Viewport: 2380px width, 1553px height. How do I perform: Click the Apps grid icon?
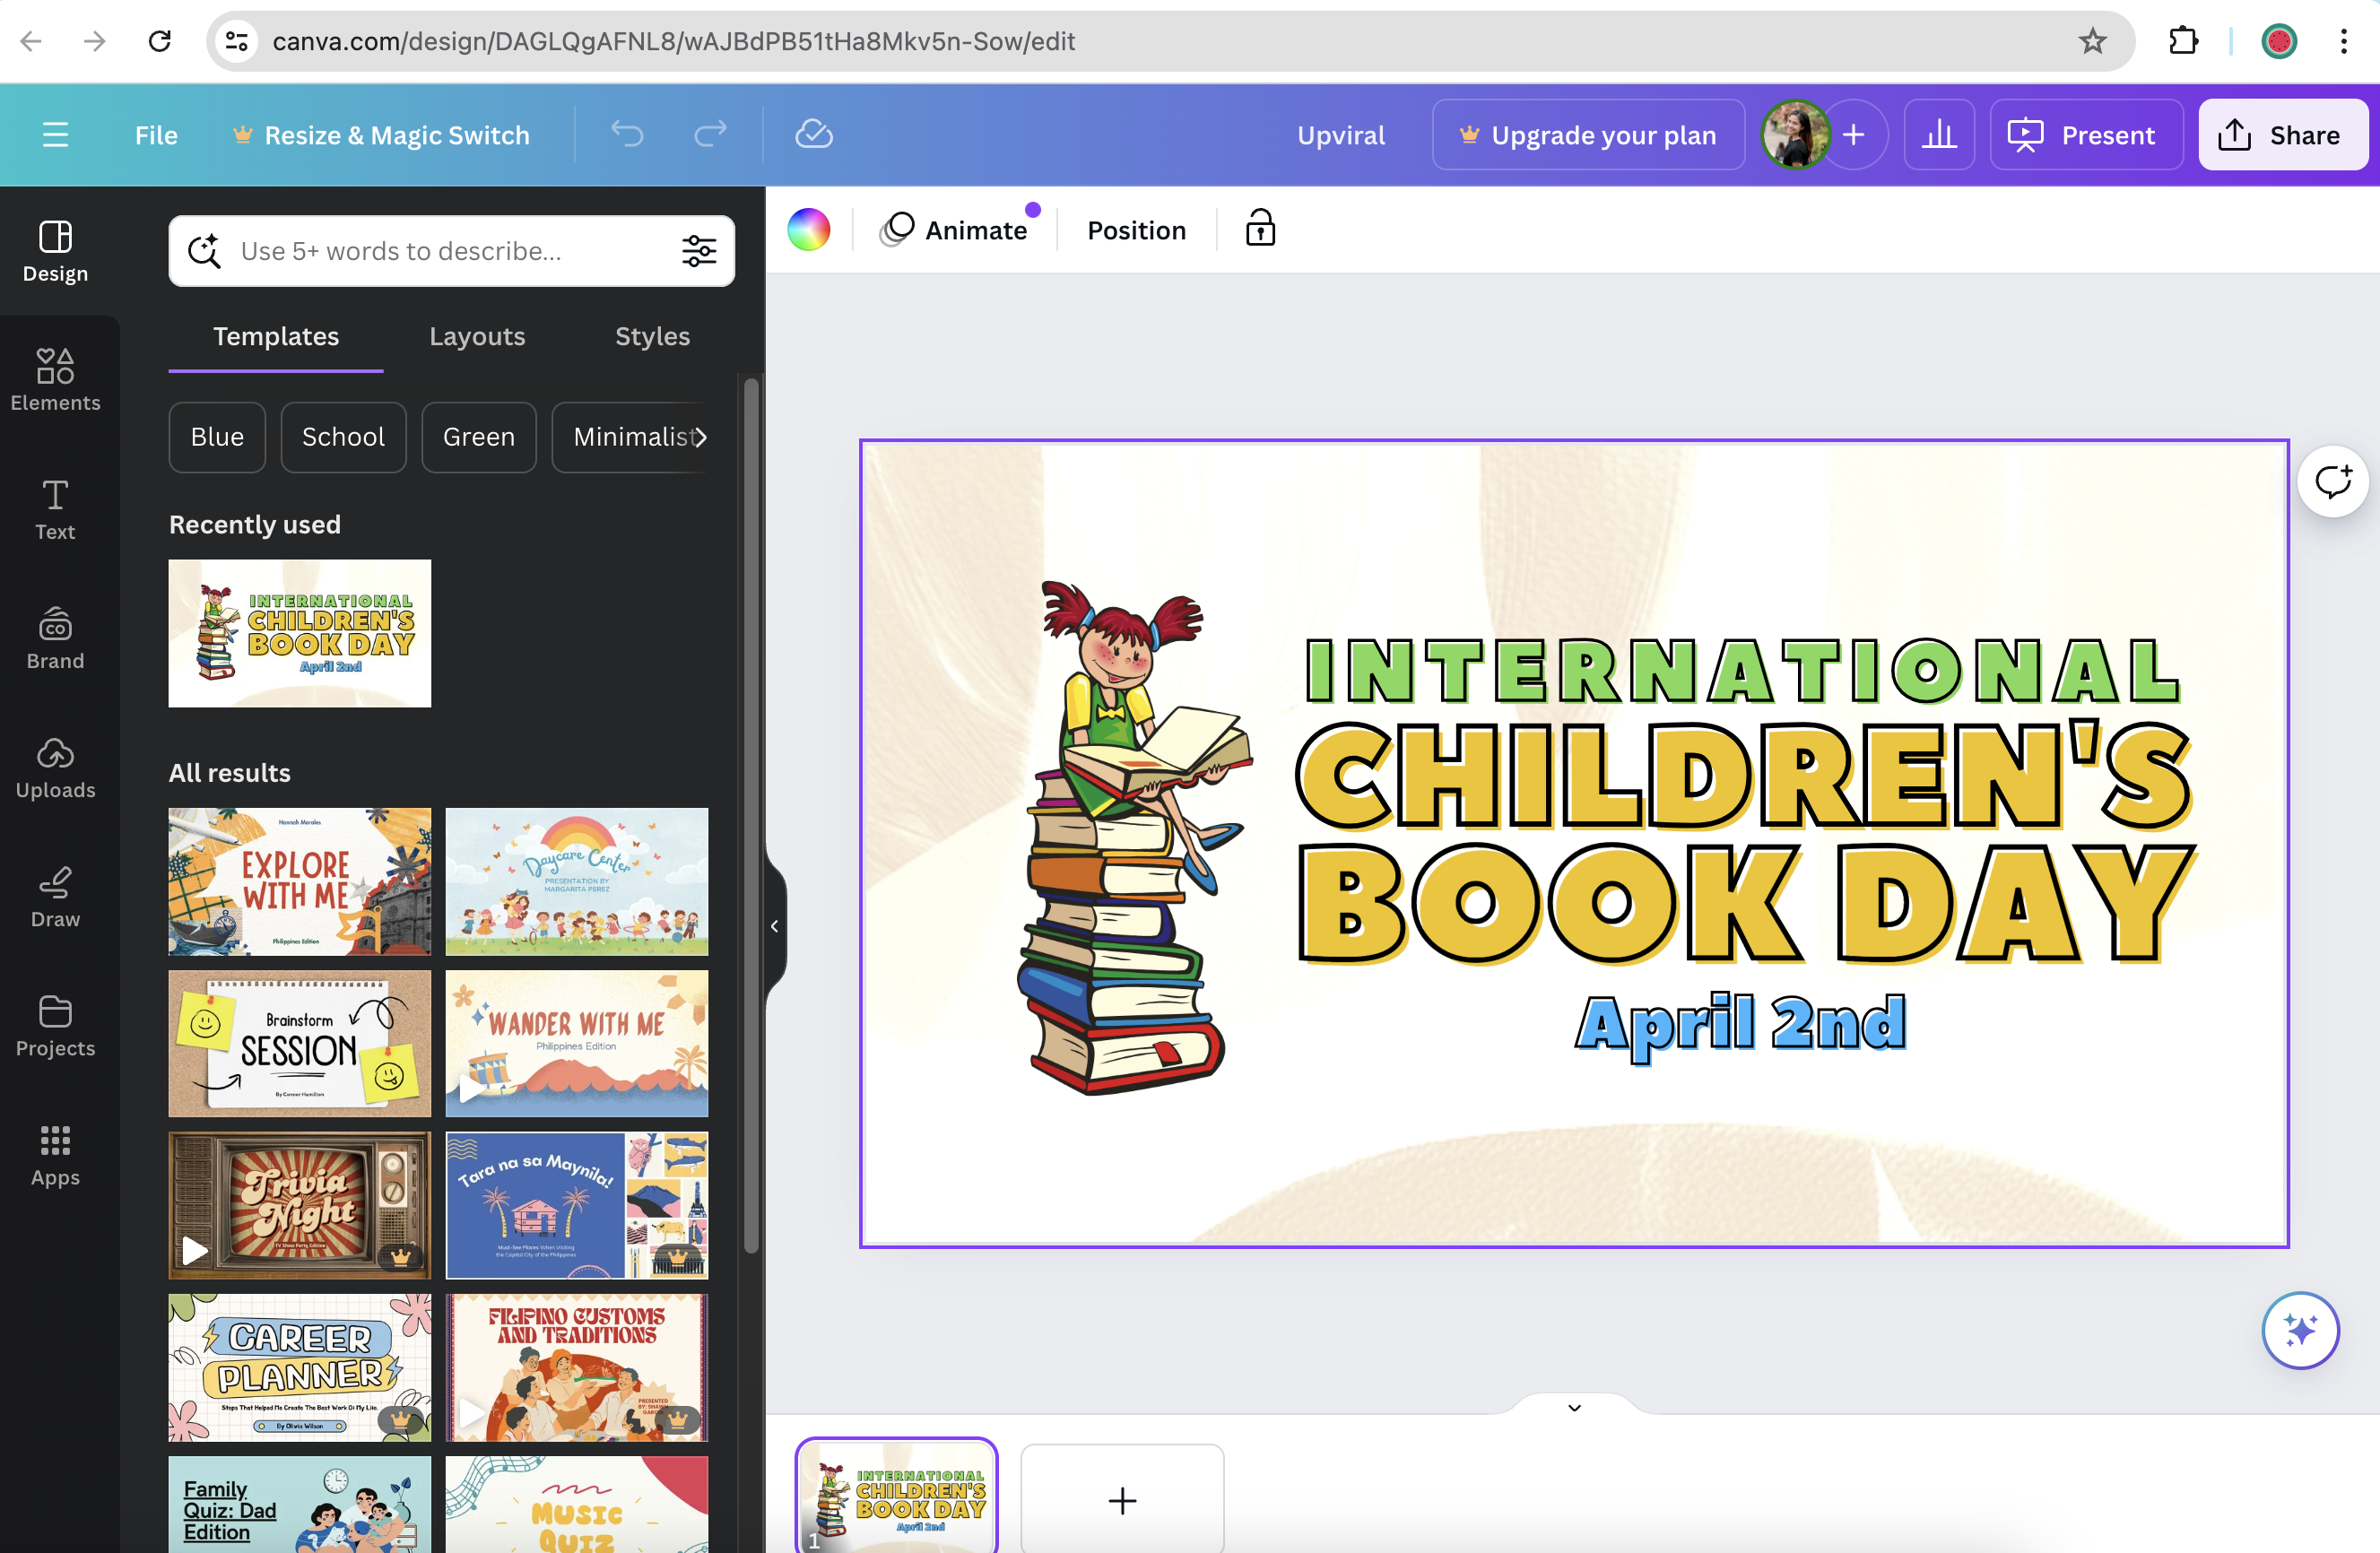point(55,1154)
